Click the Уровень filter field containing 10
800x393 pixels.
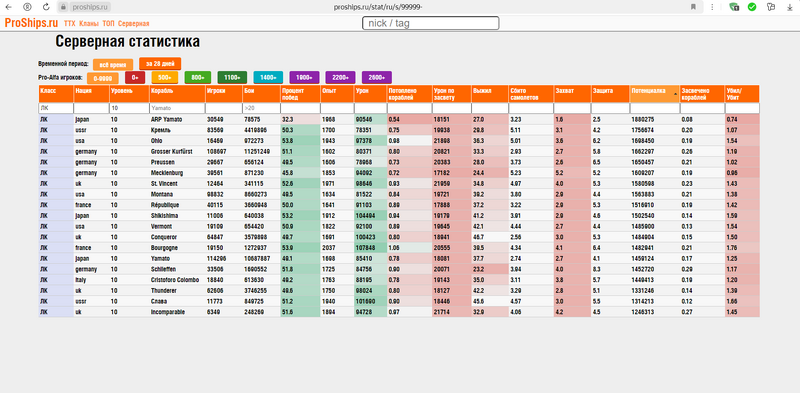point(129,108)
